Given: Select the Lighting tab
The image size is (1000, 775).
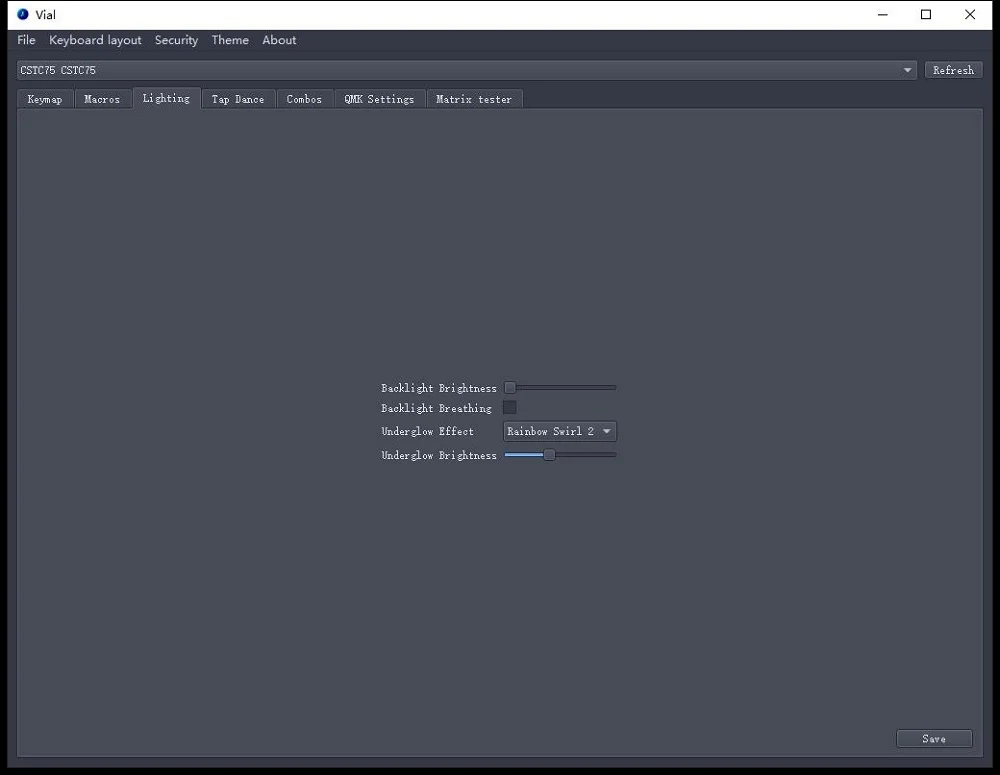Looking at the screenshot, I should (166, 98).
